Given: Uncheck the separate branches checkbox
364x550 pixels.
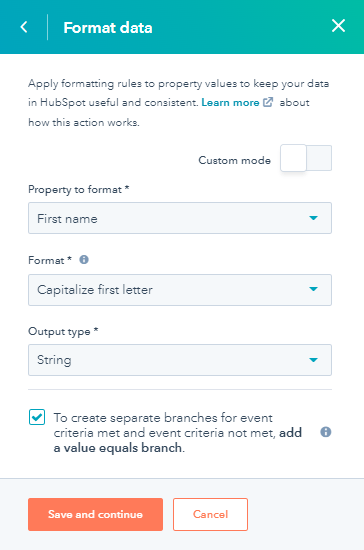Looking at the screenshot, I should click(x=37, y=417).
